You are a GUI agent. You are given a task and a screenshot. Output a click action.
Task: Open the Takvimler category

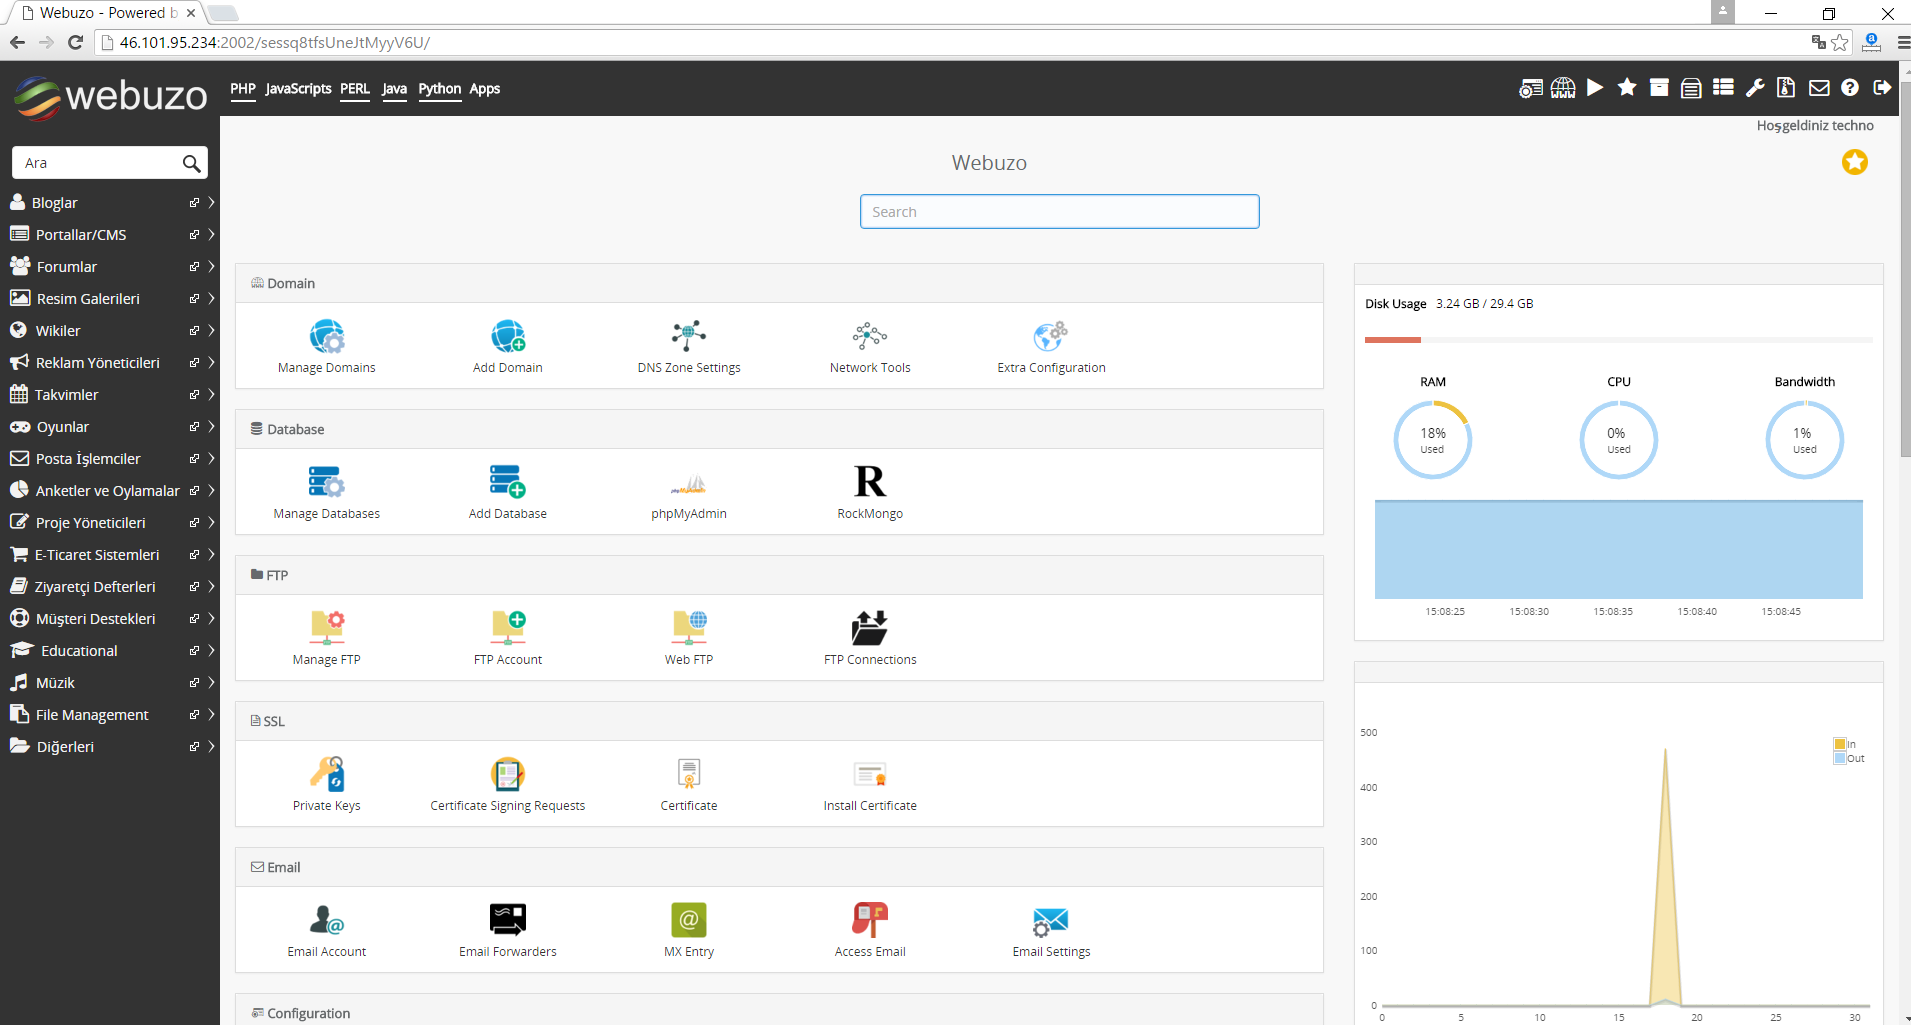66,394
